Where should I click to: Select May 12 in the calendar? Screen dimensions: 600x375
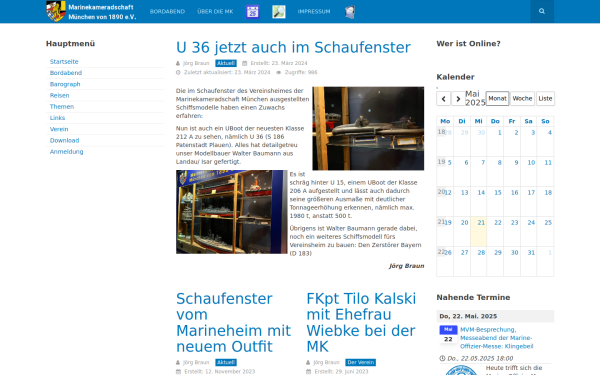448,192
